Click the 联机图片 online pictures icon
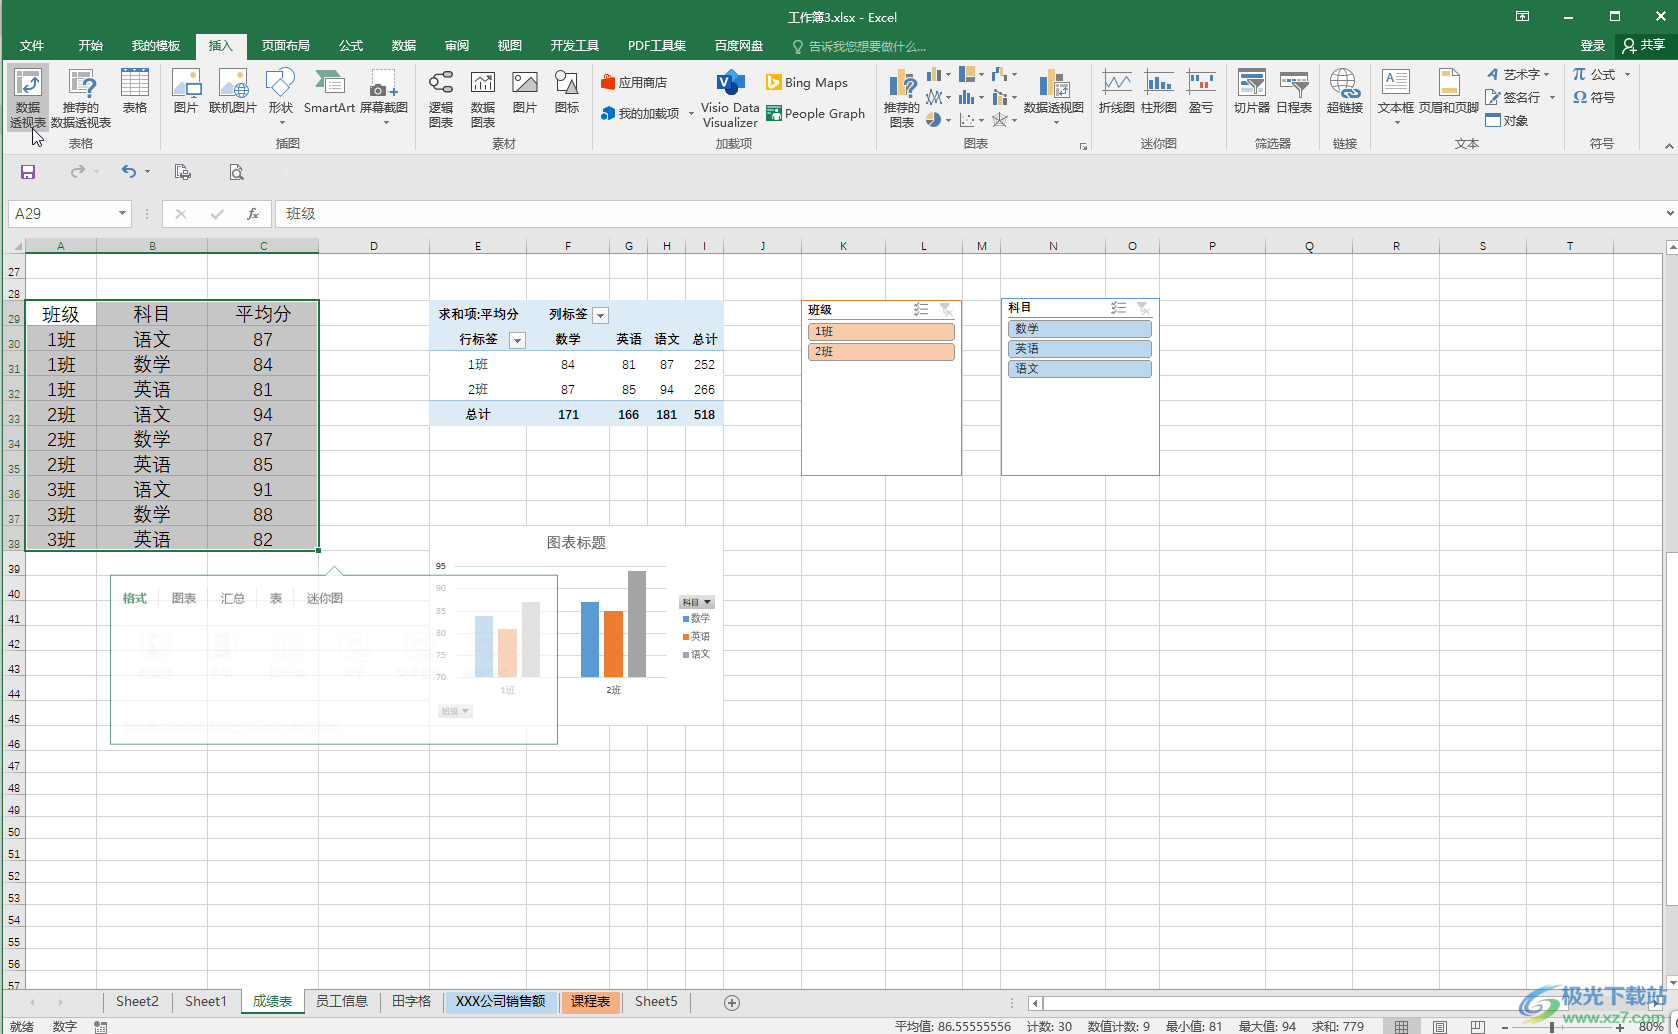This screenshot has height=1034, width=1678. 232,91
